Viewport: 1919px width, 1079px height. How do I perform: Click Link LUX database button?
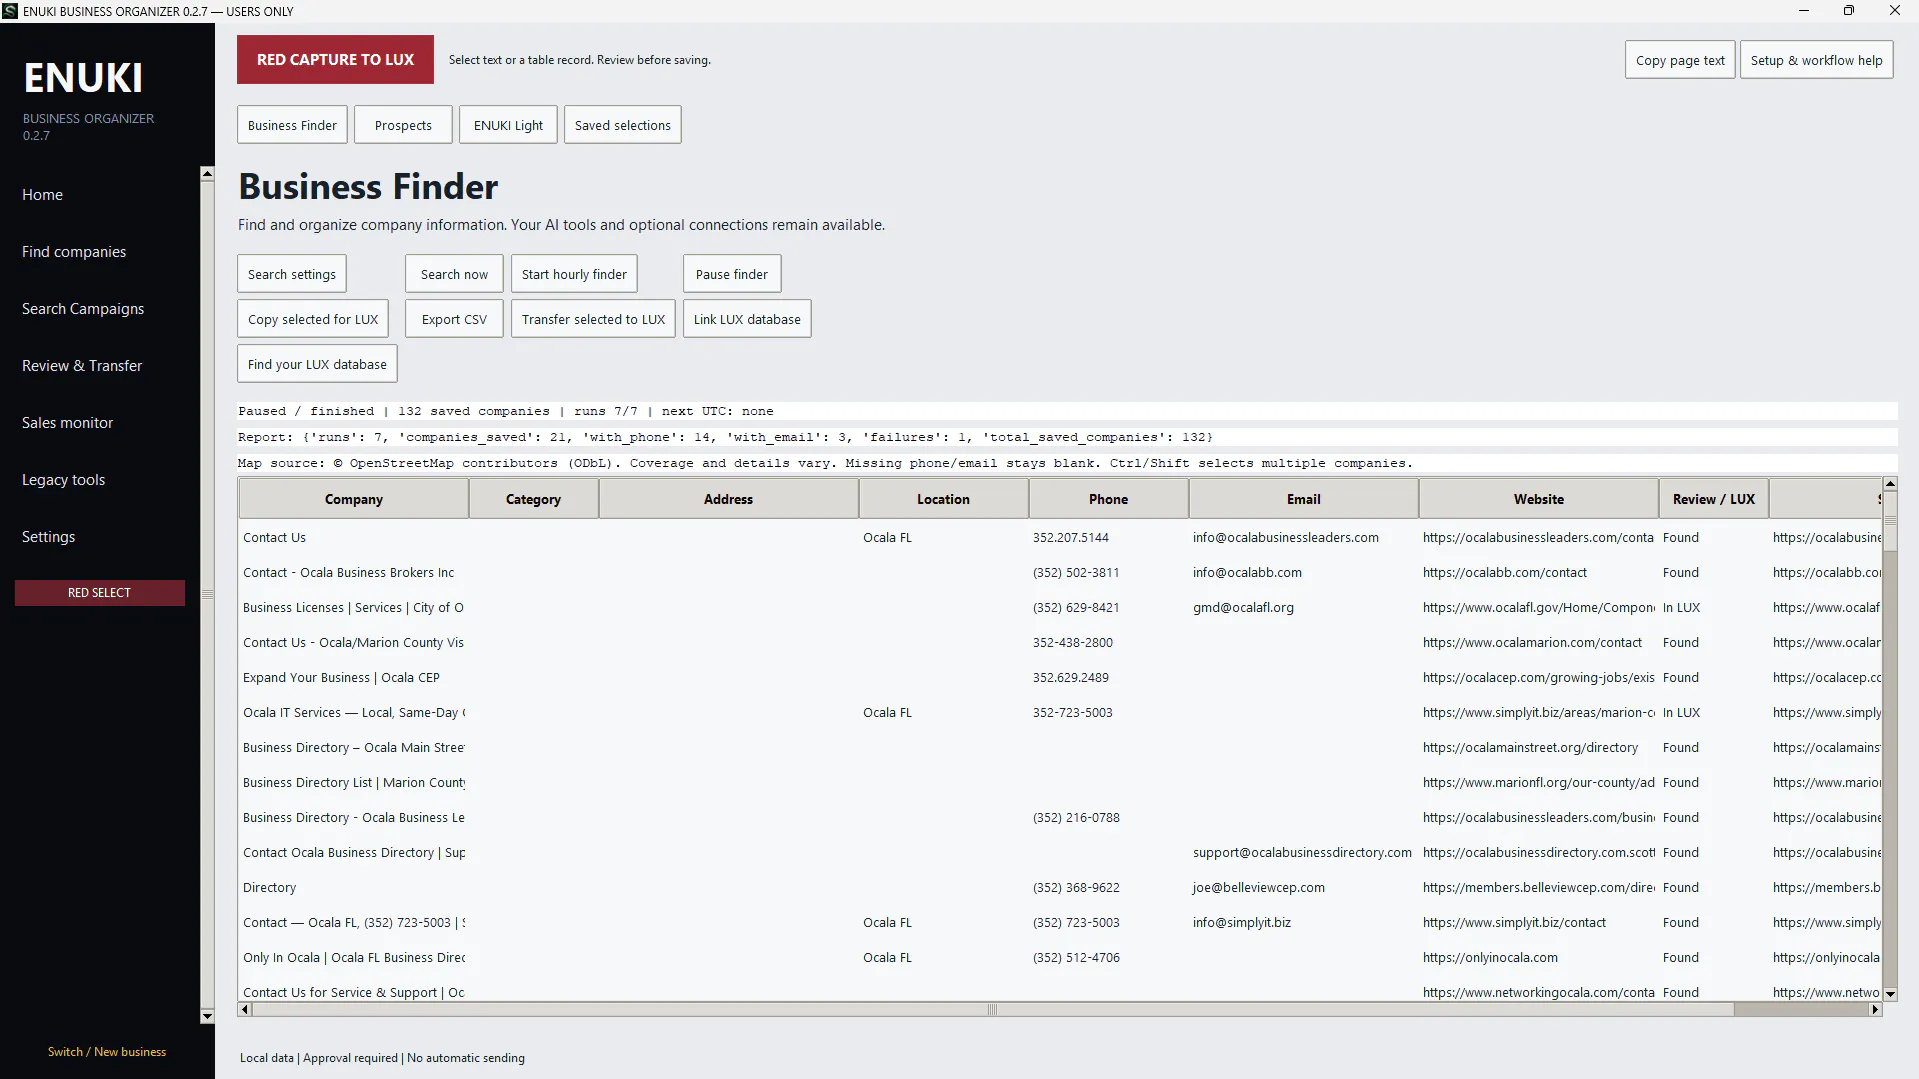pos(747,319)
